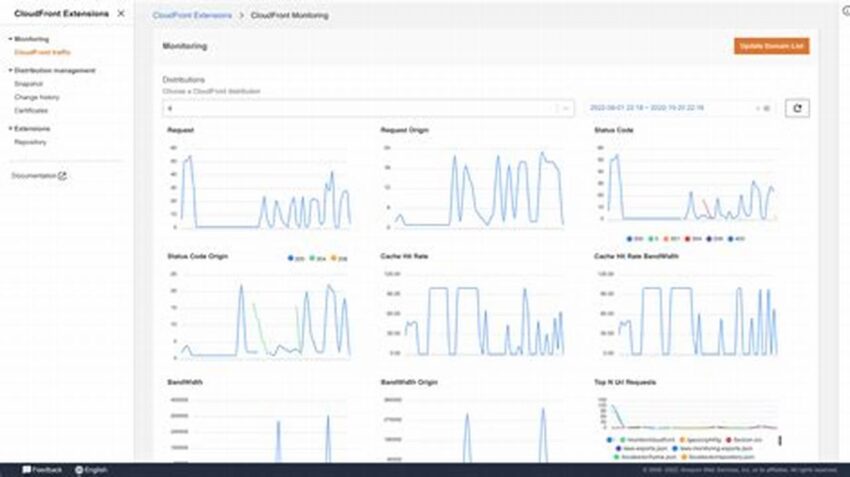This screenshot has height=477, width=850.
Task: Collapse the Distribution management section
Action: 10,70
